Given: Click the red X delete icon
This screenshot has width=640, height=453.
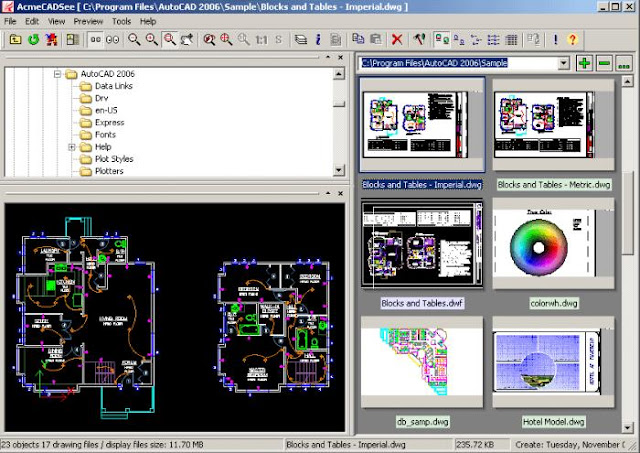Looking at the screenshot, I should 397,40.
